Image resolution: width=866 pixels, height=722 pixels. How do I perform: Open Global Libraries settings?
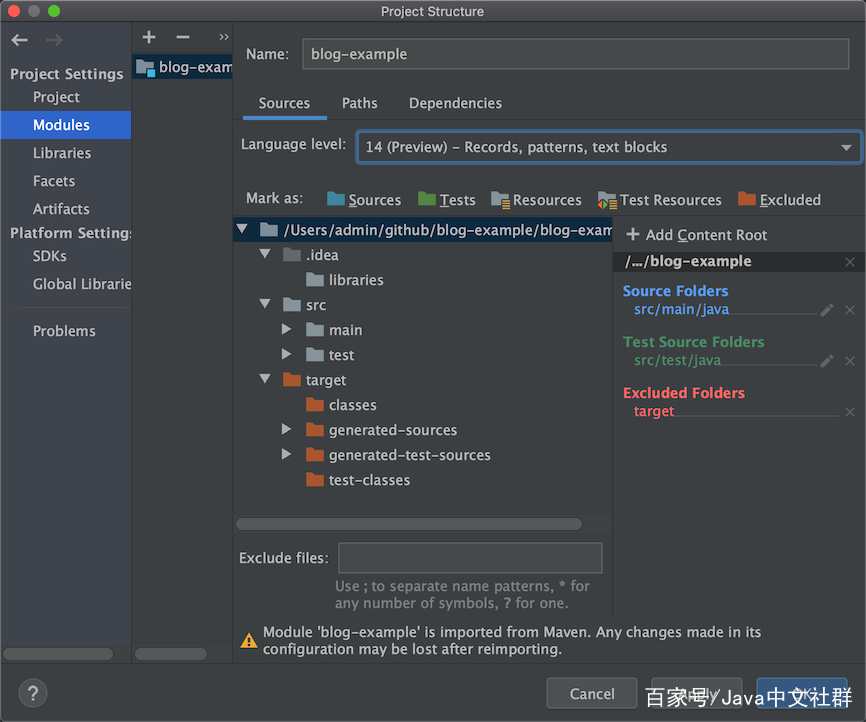tap(82, 284)
